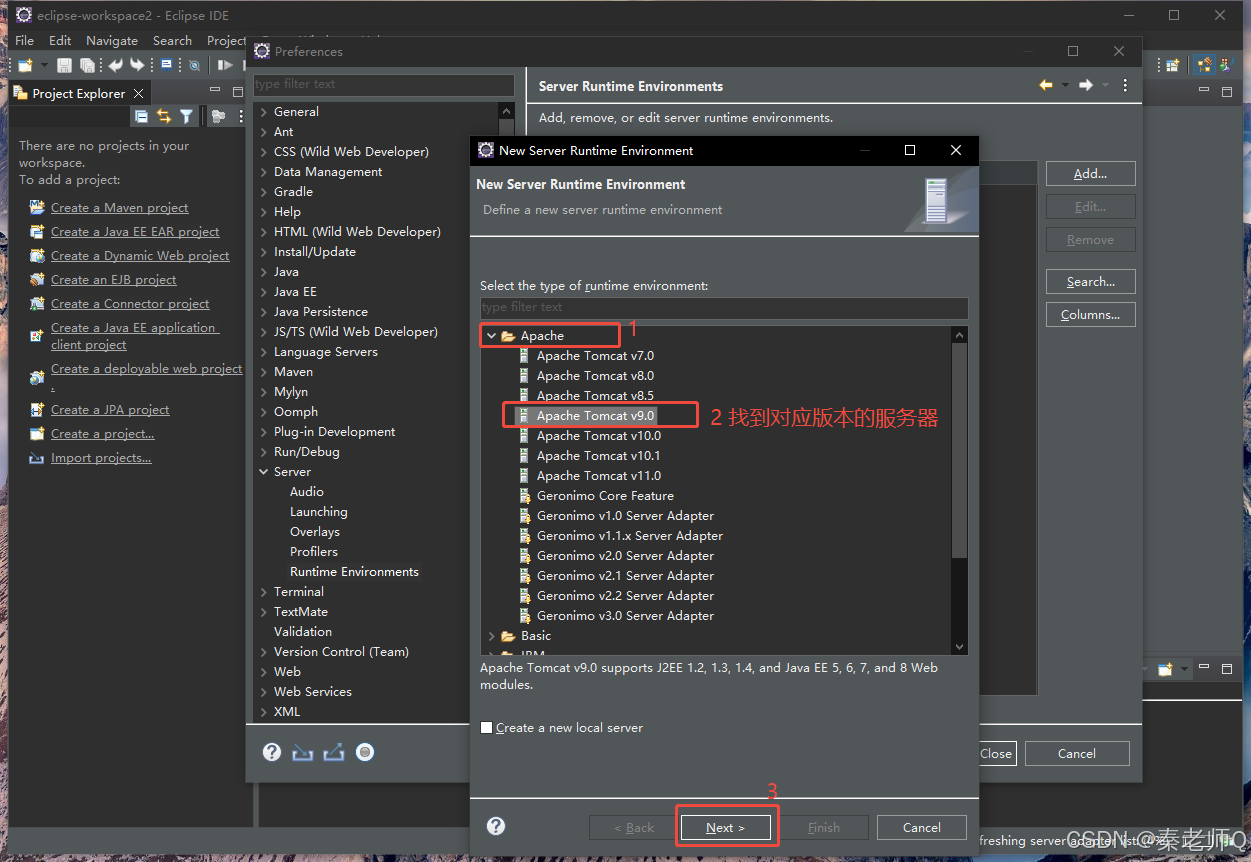The height and width of the screenshot is (862, 1251).
Task: Open the back history dropdown in Preferences
Action: coord(1066,85)
